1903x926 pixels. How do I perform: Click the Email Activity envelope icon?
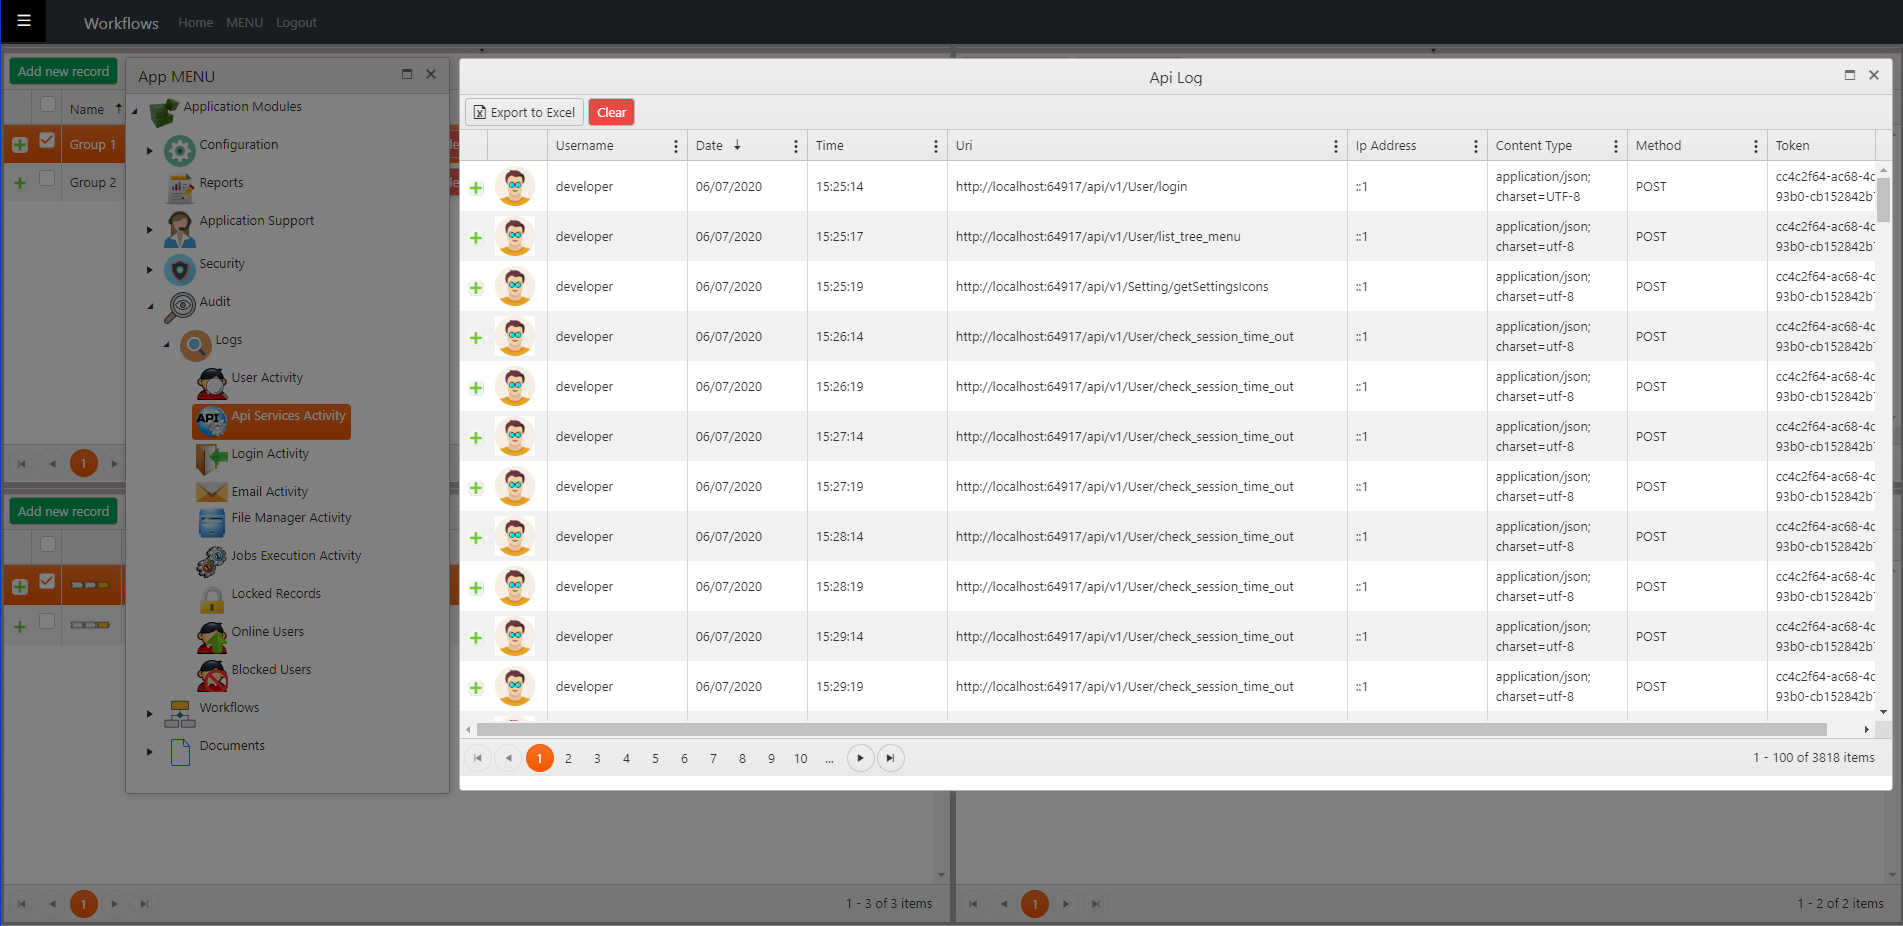(212, 492)
